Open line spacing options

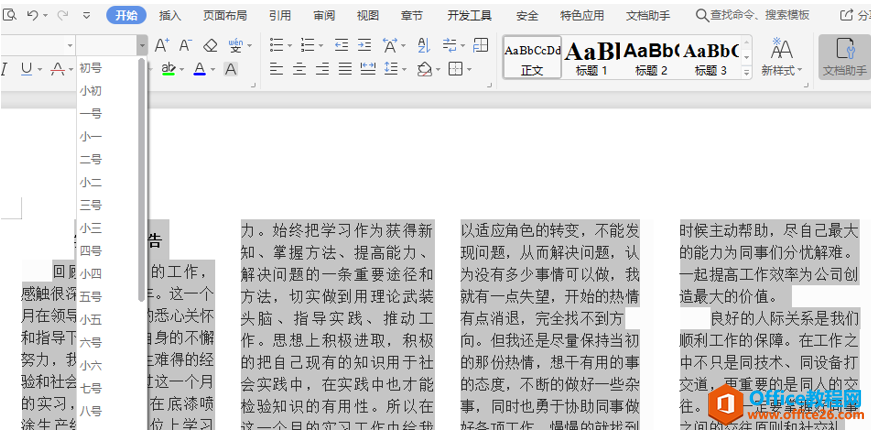pyautogui.click(x=392, y=69)
